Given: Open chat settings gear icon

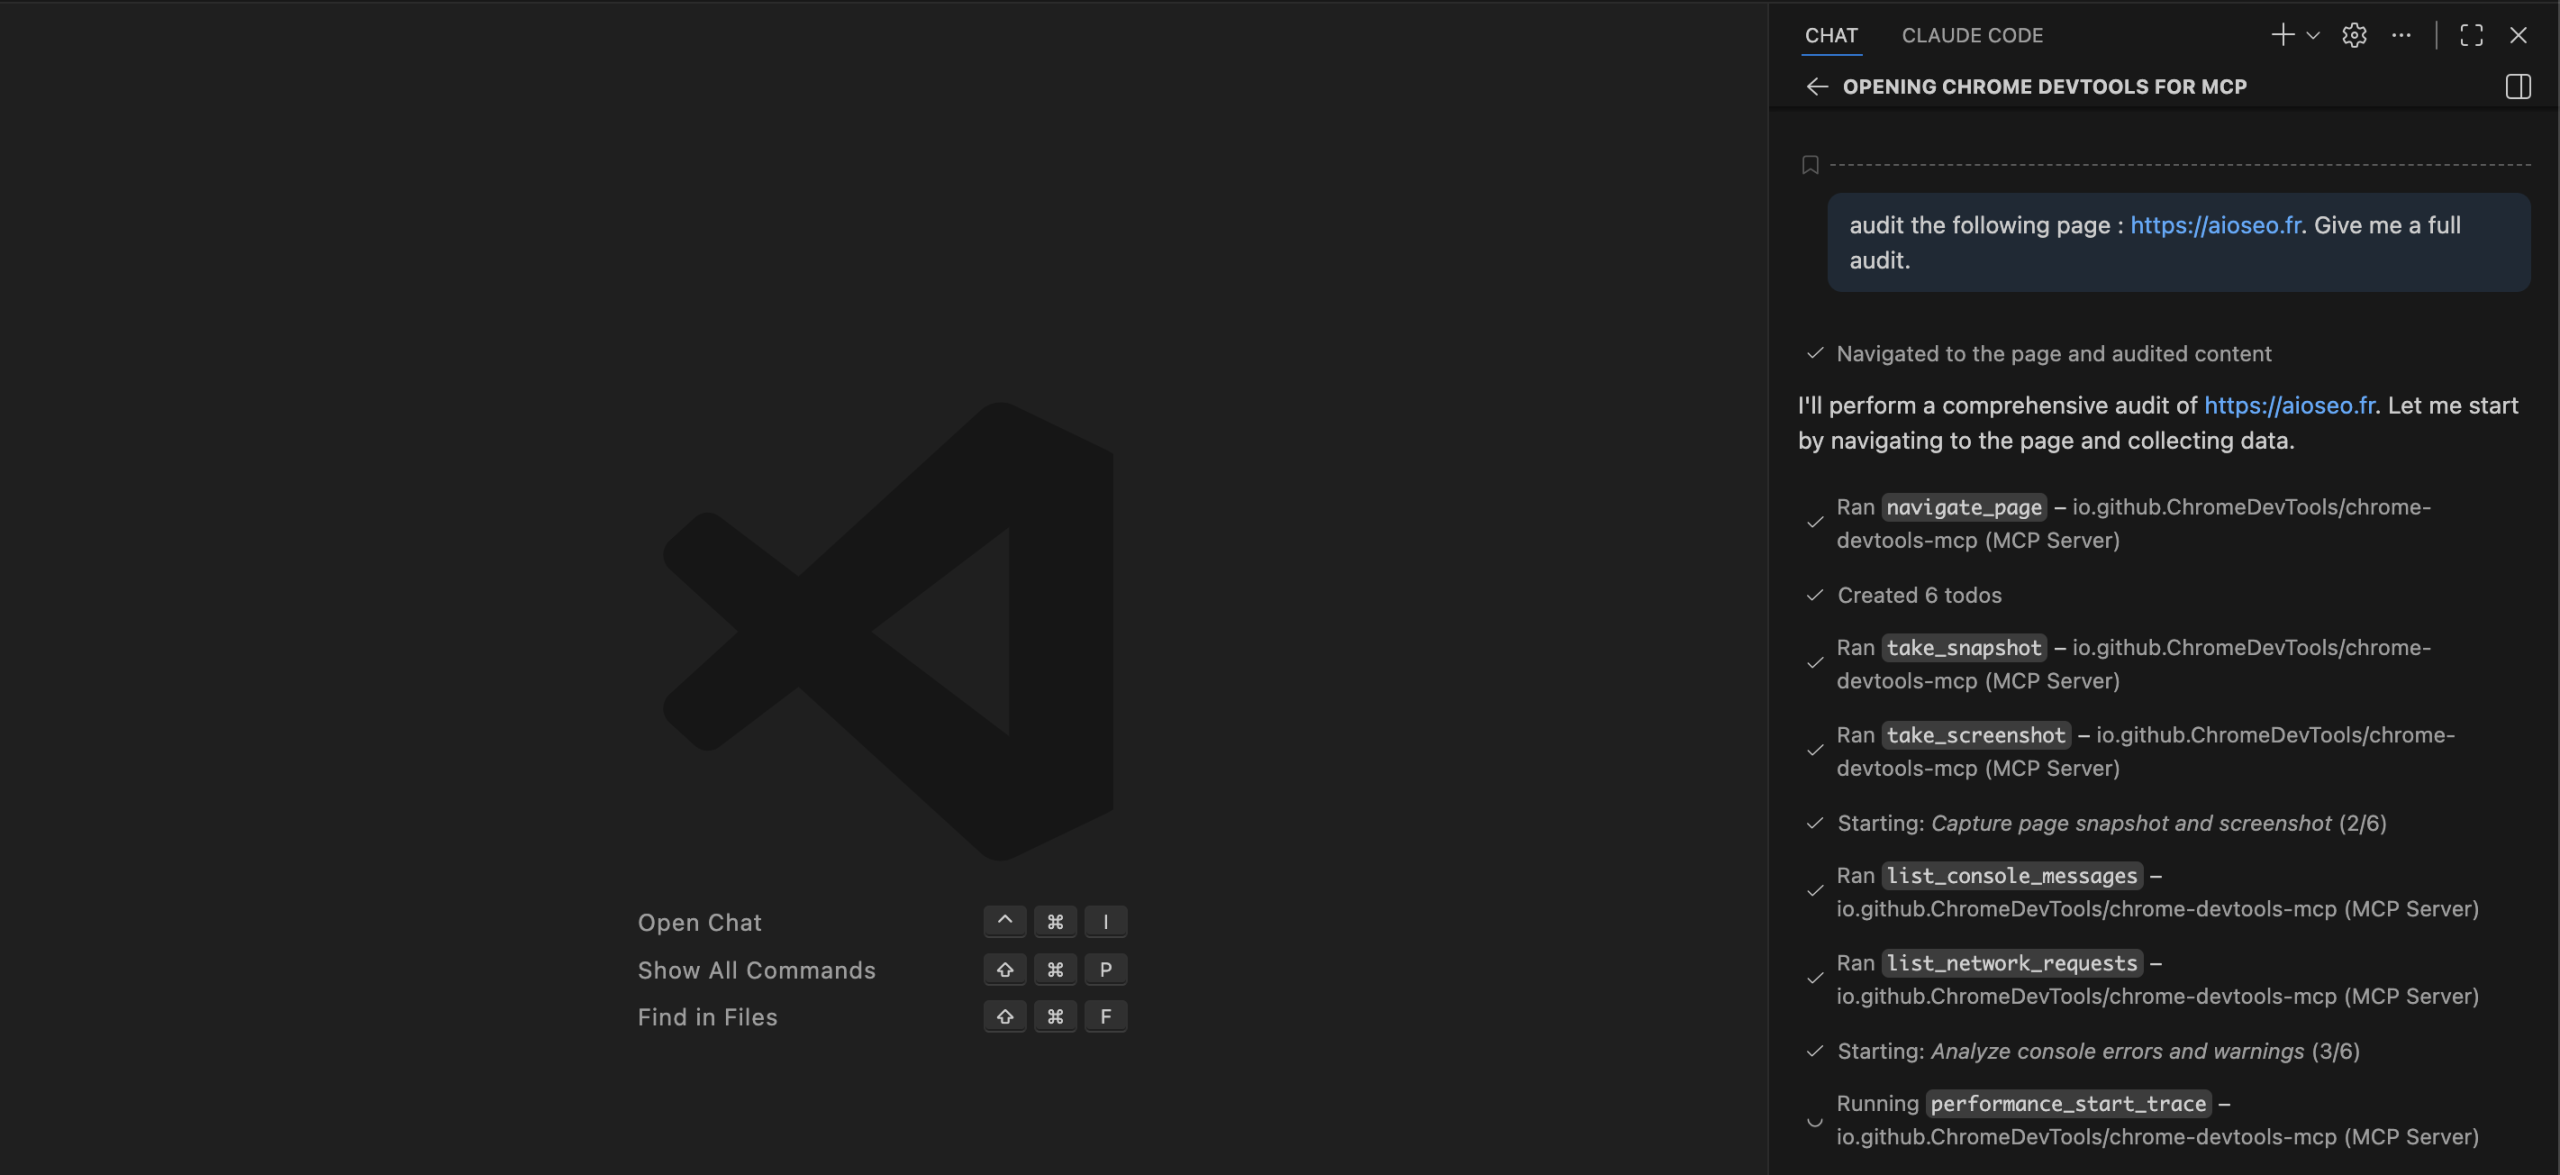Looking at the screenshot, I should (2354, 35).
